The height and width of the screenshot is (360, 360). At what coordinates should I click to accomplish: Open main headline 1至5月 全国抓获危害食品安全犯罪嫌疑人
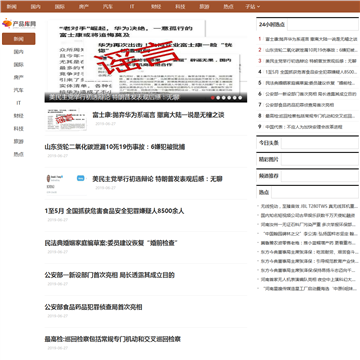pyautogui.click(x=114, y=211)
